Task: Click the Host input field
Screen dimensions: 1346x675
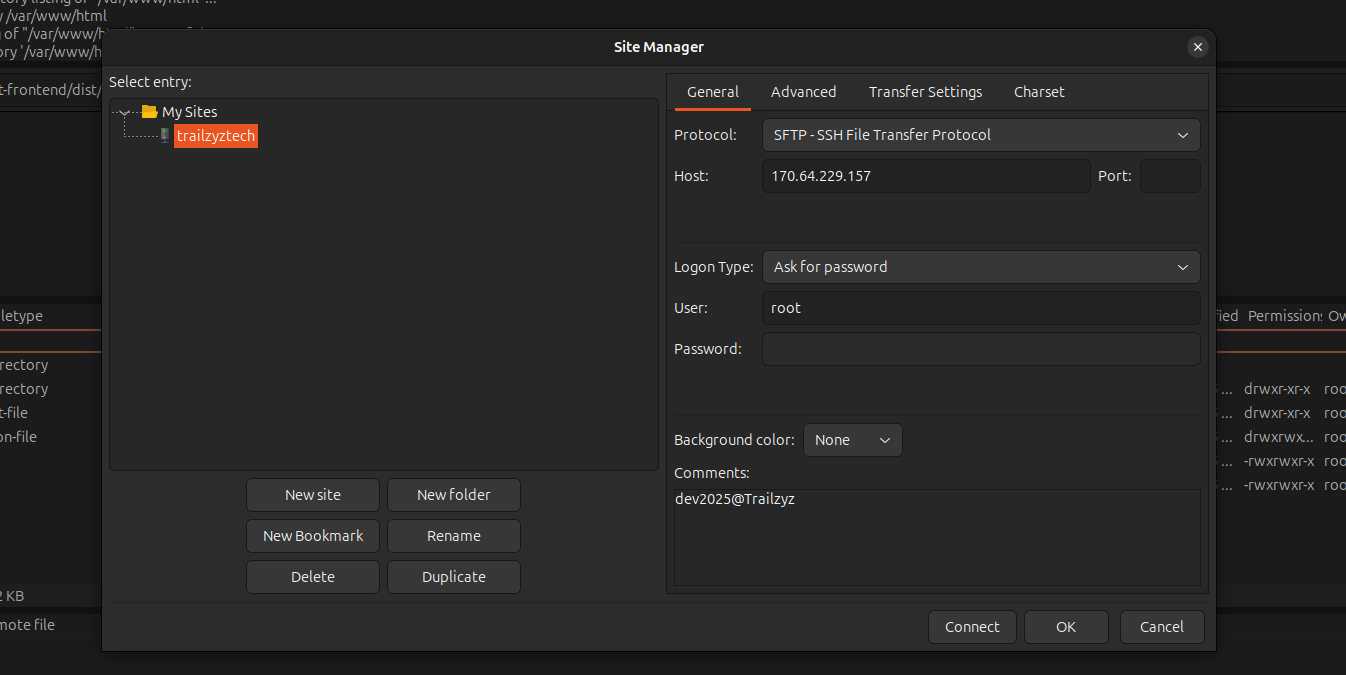Action: coord(926,176)
